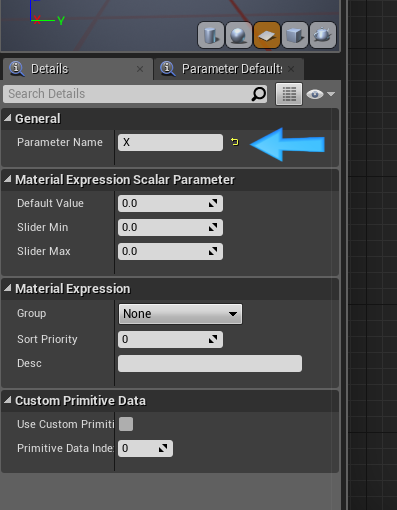The width and height of the screenshot is (397, 510).
Task: Click the Parameter Name label
Action: [x=60, y=142]
